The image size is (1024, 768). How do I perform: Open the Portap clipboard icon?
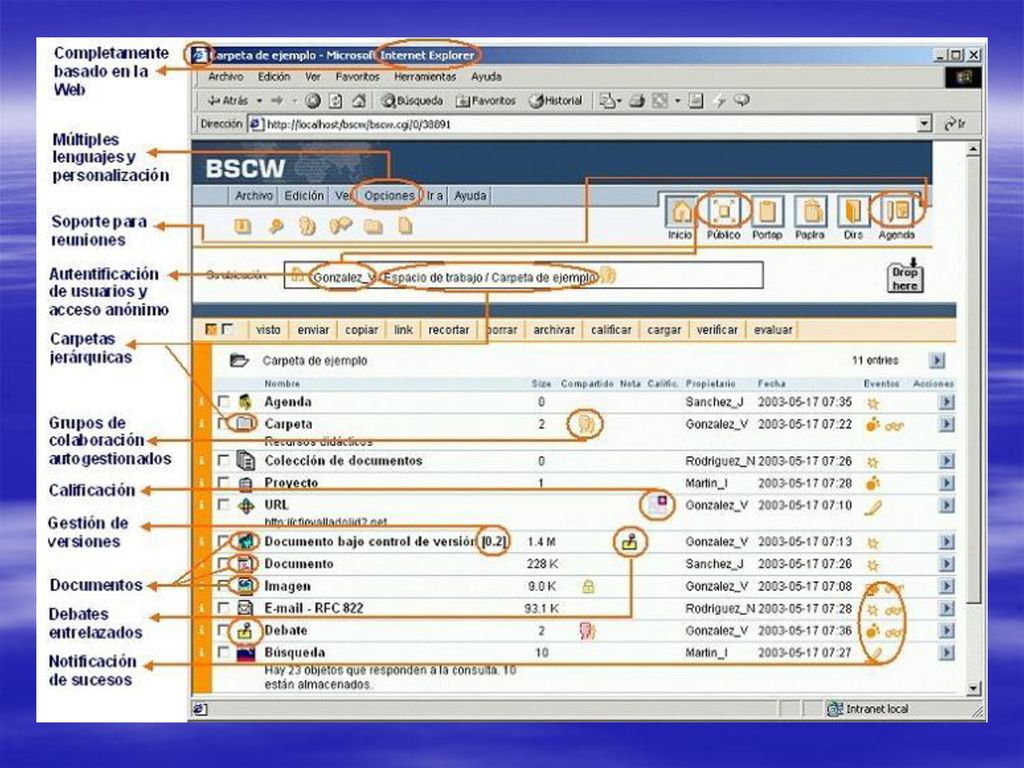point(767,212)
